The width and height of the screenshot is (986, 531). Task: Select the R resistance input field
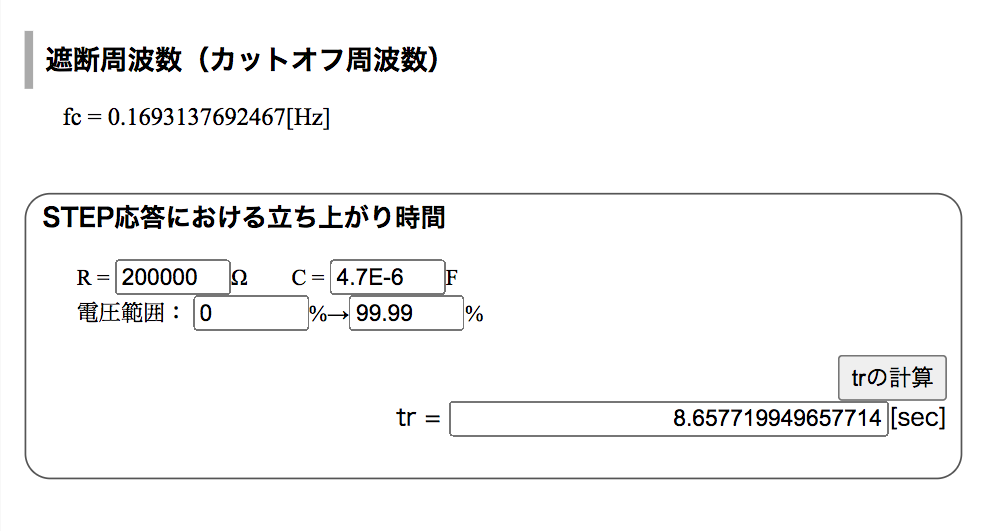173,277
